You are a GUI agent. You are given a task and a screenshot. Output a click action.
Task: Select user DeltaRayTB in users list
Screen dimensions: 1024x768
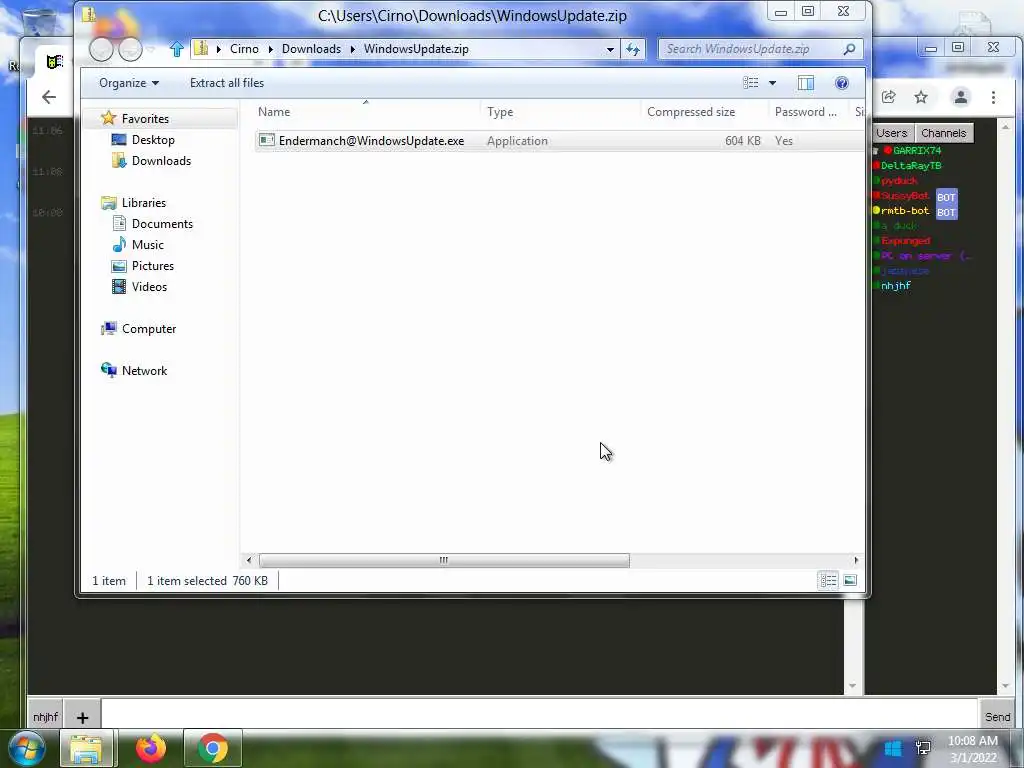(911, 166)
